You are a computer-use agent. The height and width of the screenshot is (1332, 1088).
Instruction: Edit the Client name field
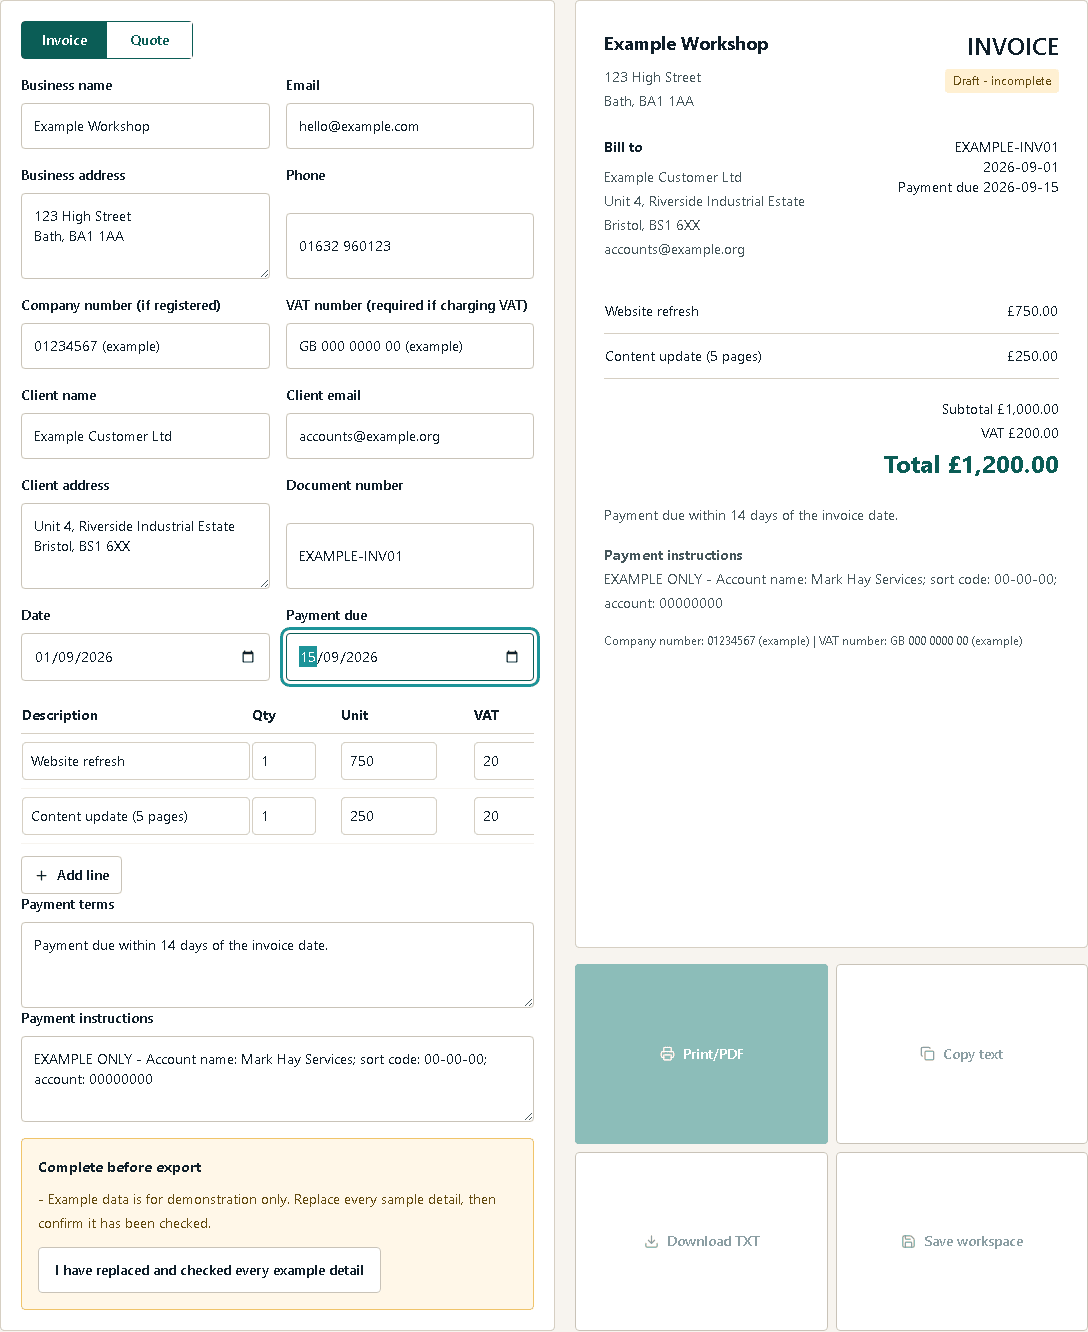point(145,436)
